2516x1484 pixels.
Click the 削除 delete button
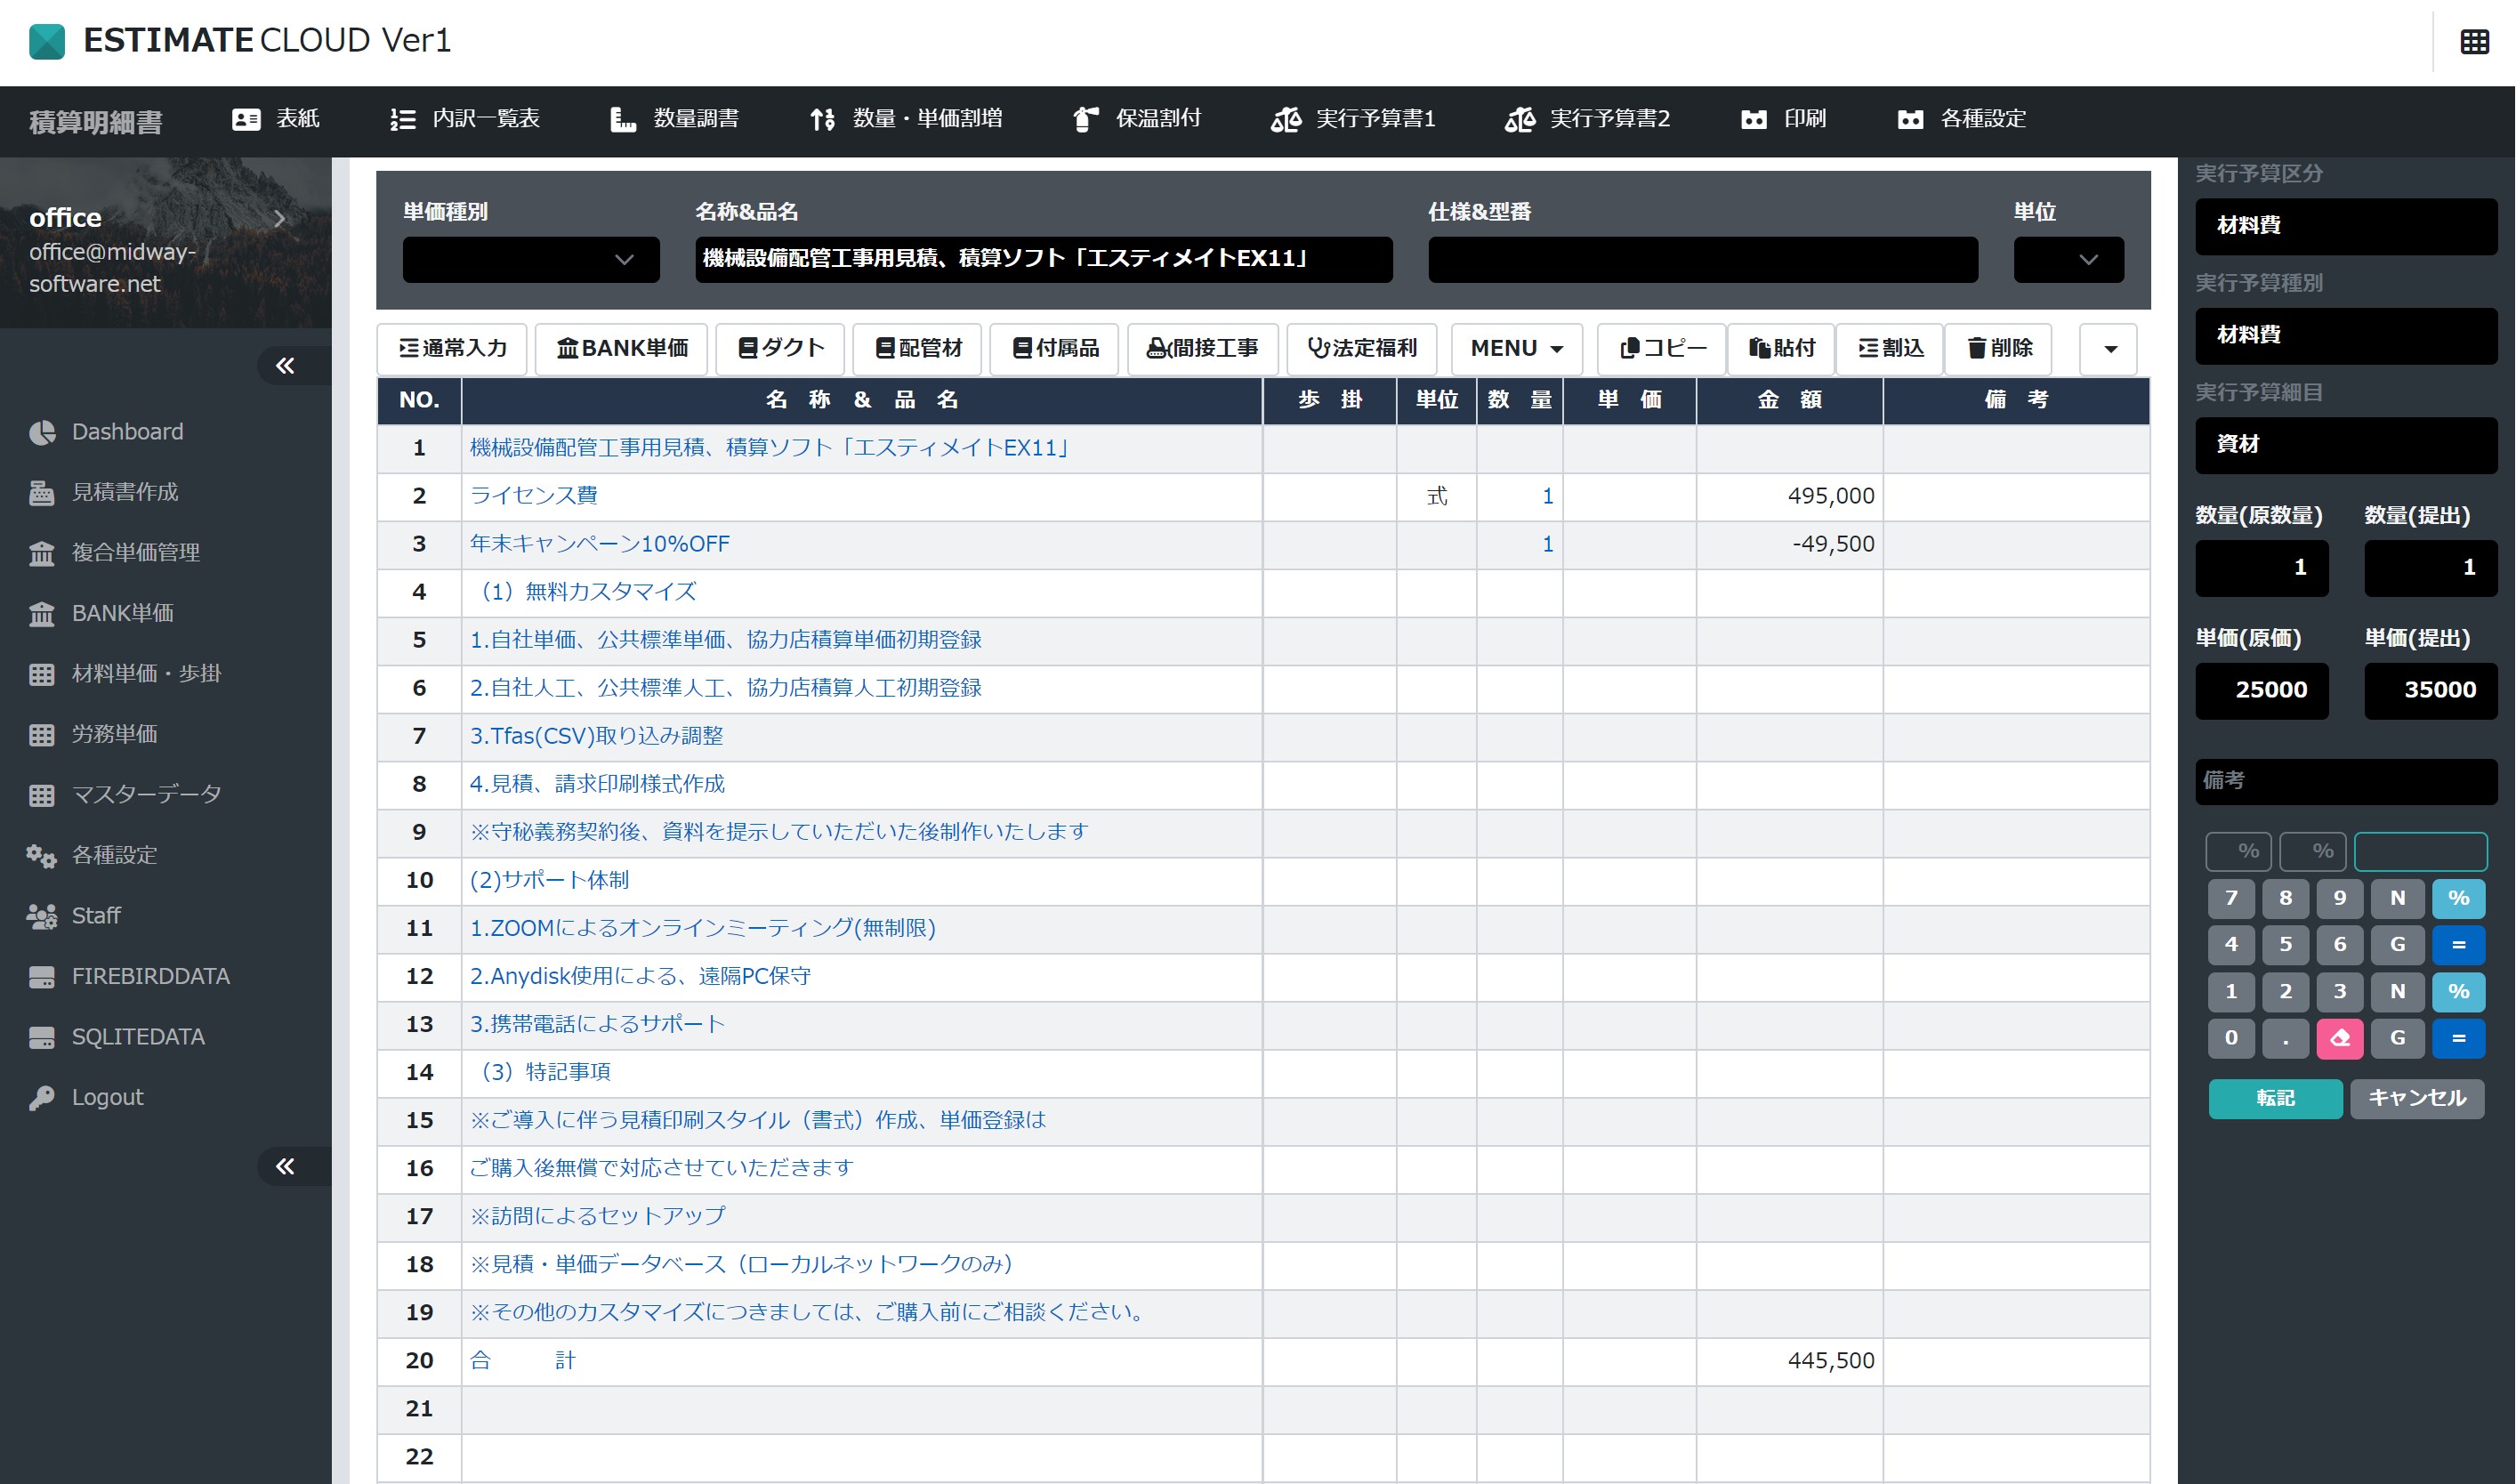tap(1999, 349)
